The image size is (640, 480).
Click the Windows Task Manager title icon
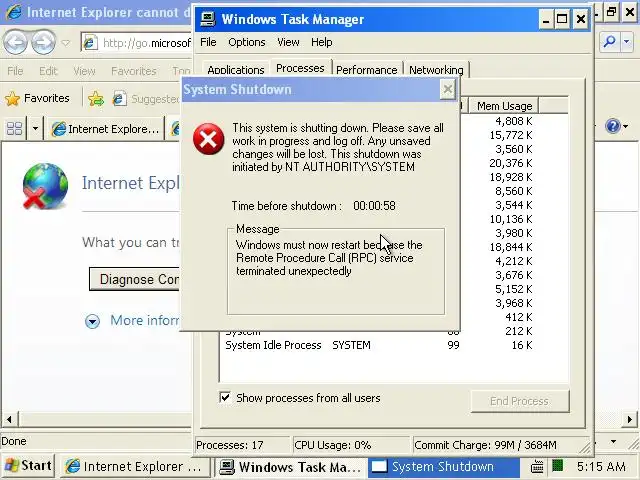pos(207,19)
